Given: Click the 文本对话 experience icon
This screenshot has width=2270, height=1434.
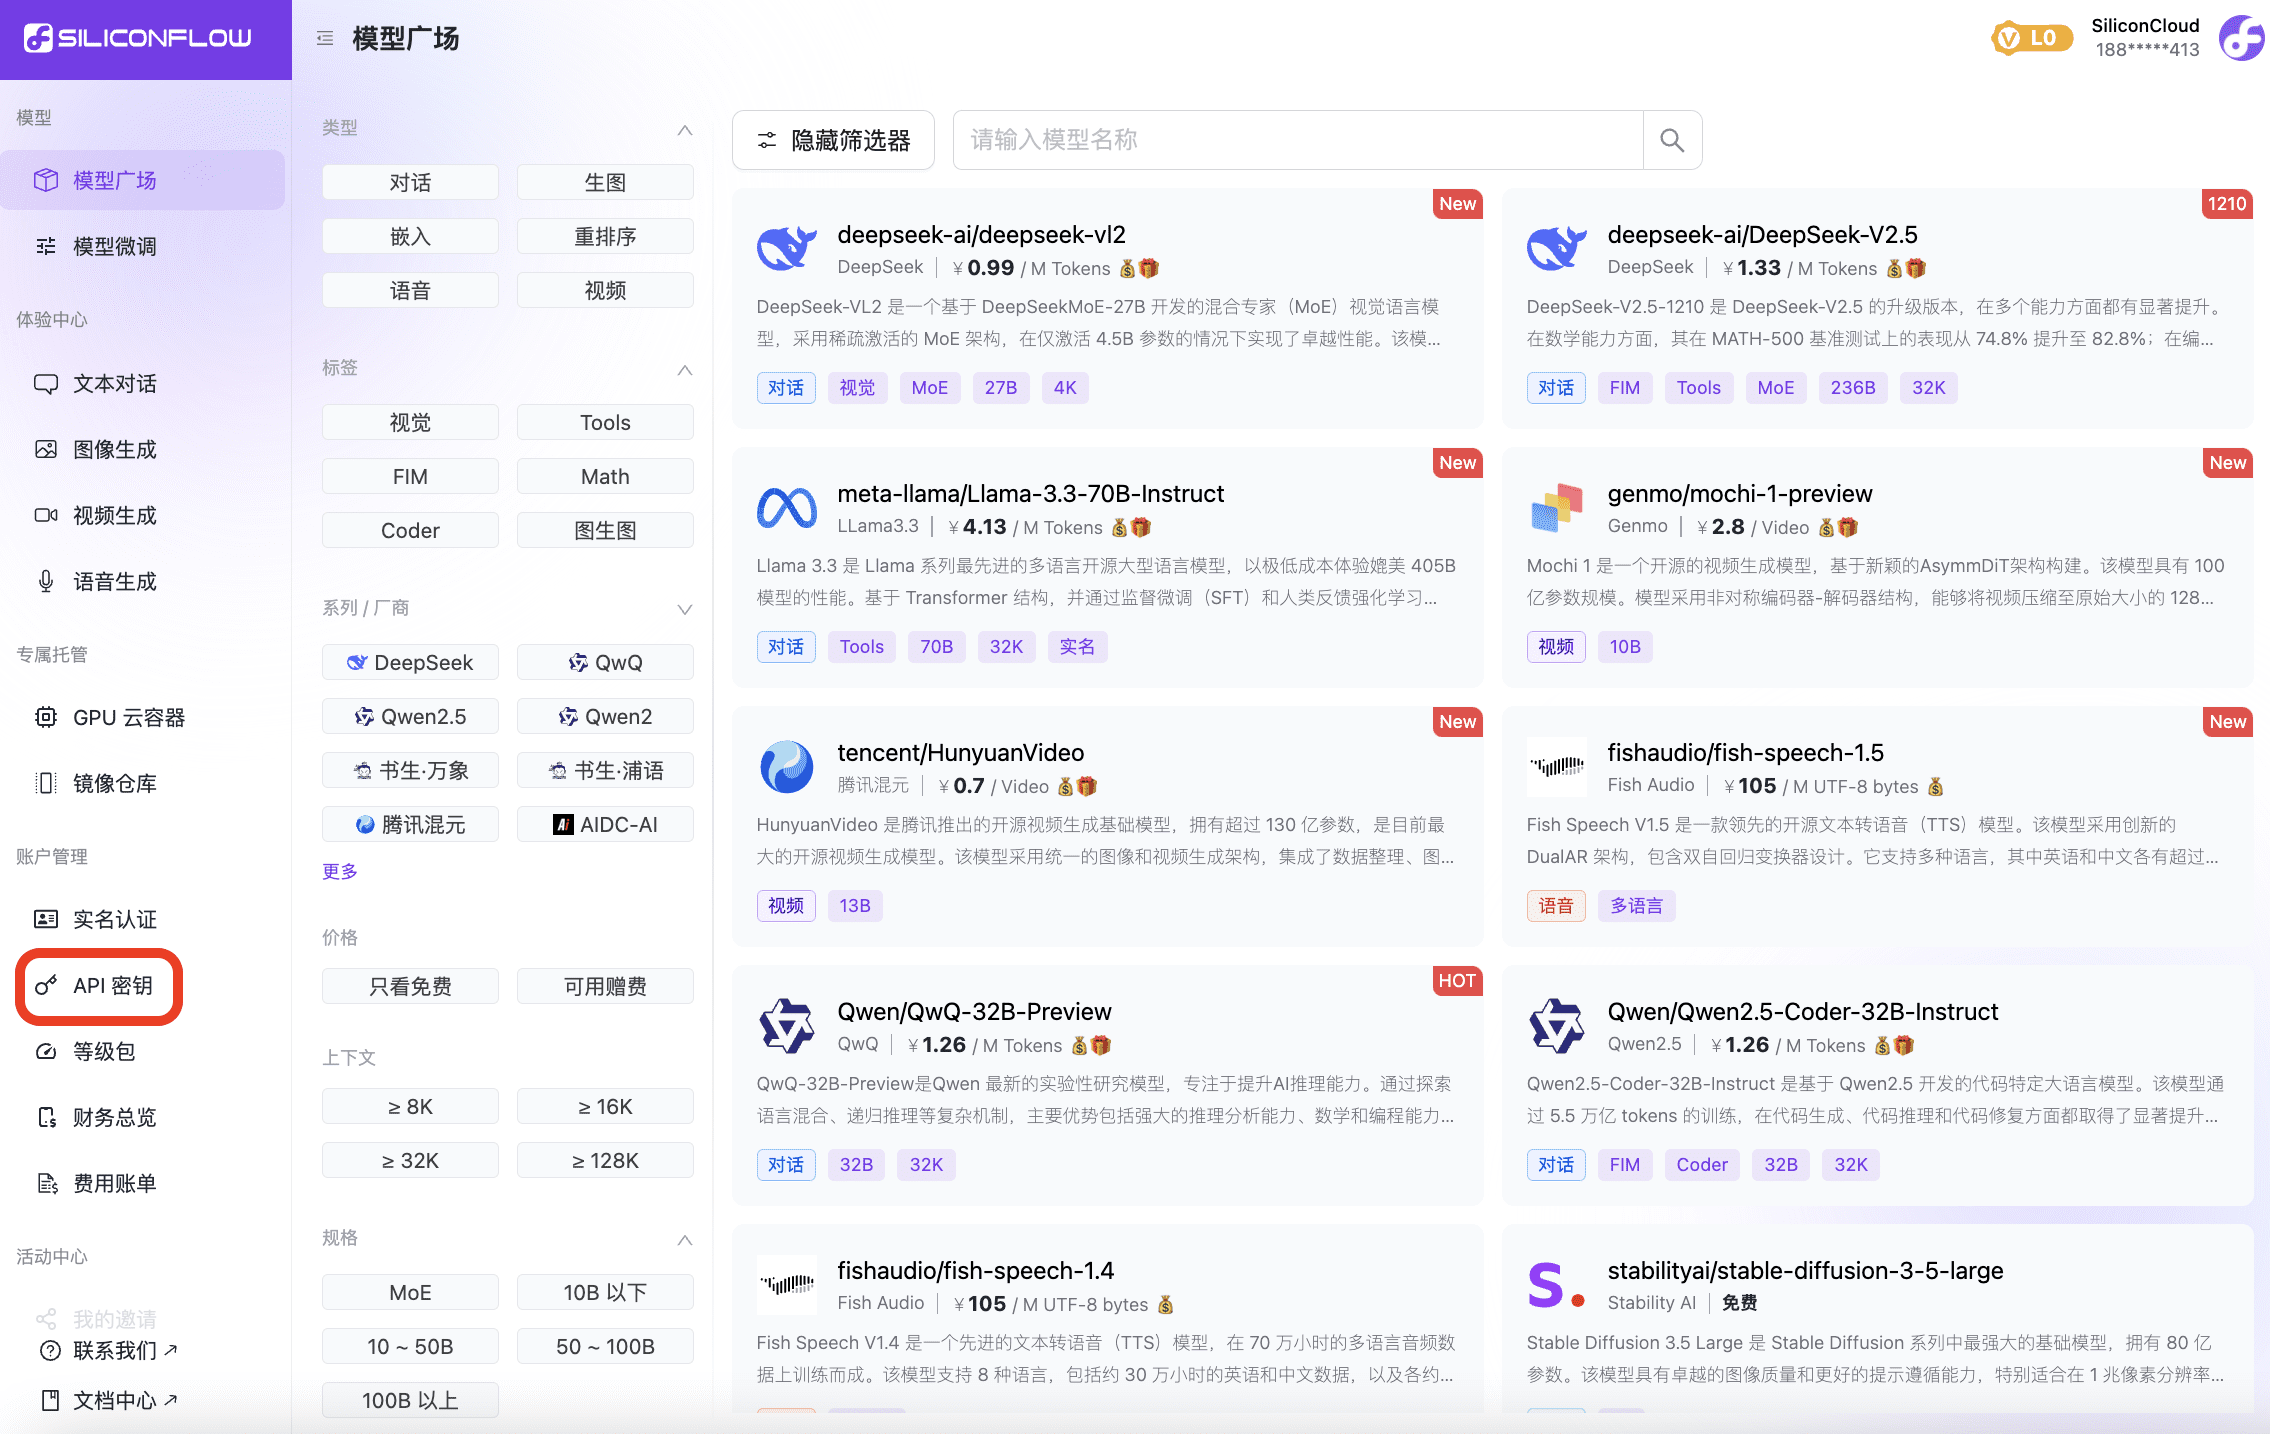Looking at the screenshot, I should (45, 383).
